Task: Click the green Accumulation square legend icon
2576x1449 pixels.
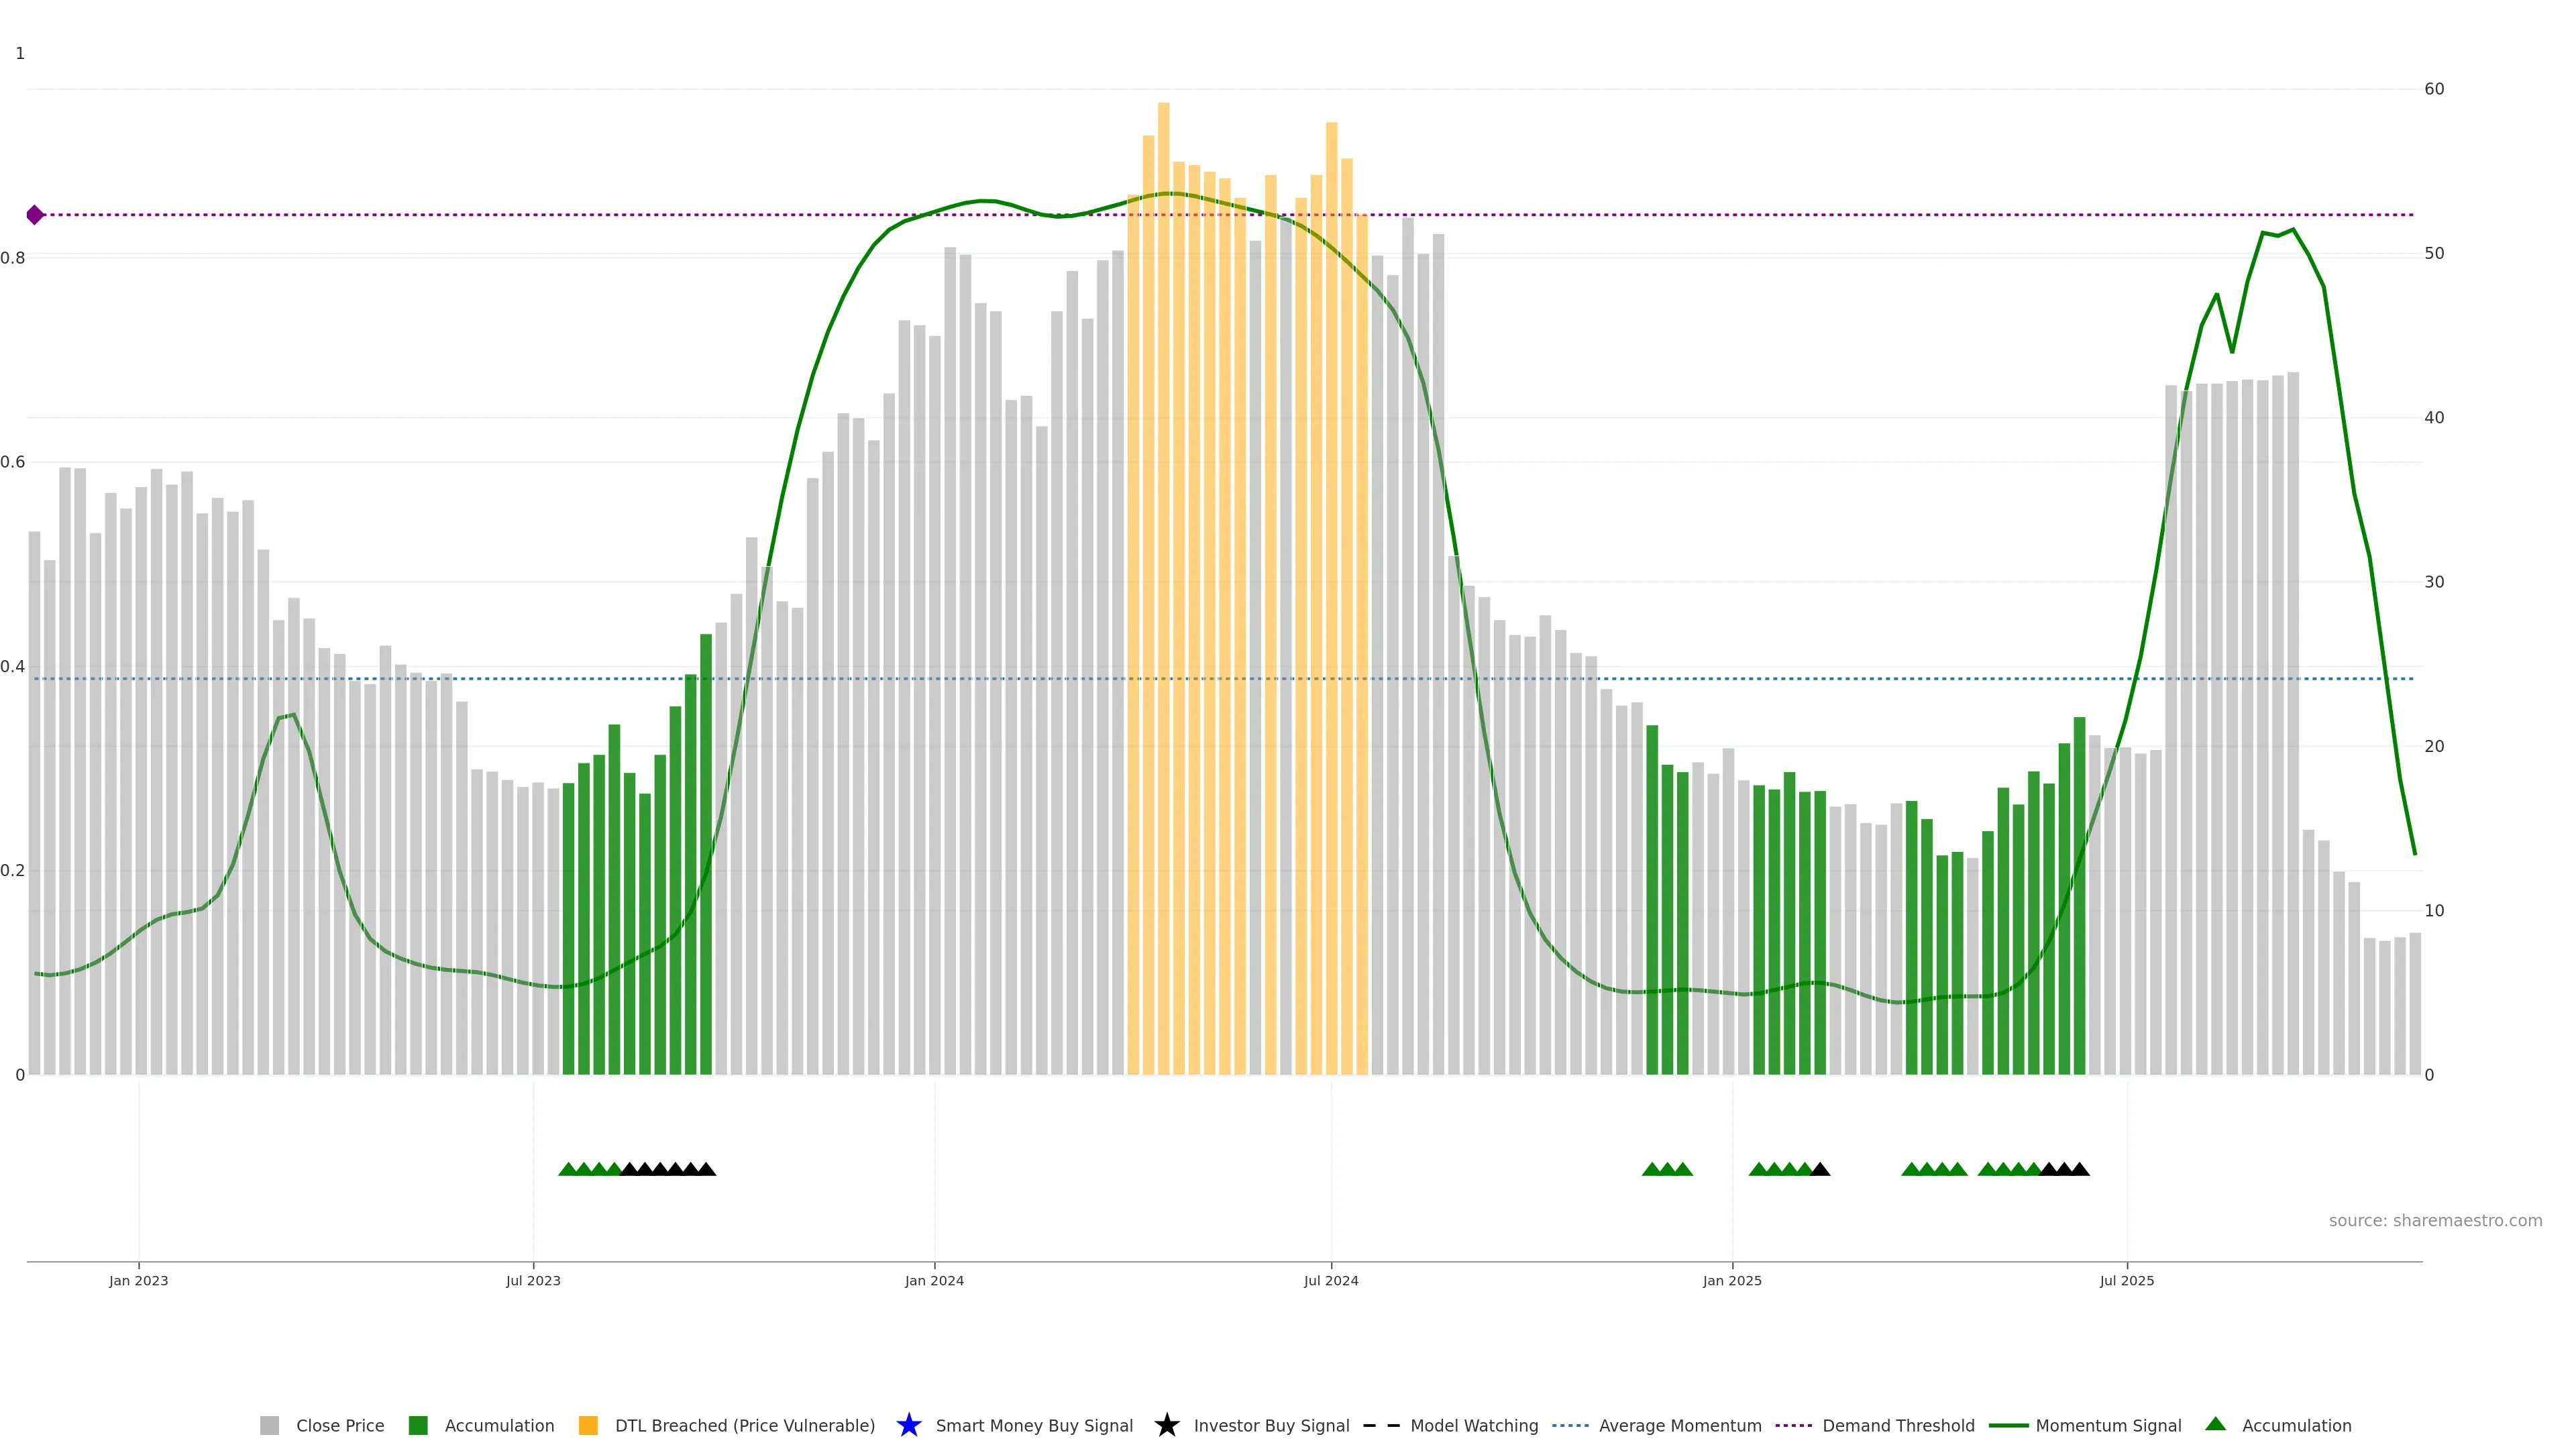Action: [418, 1425]
